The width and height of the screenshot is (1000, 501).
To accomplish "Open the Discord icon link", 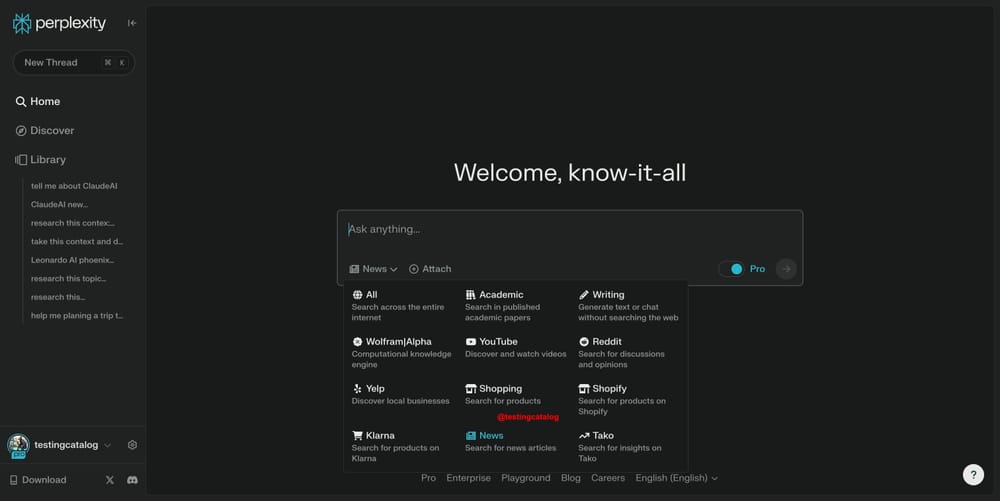I will pos(132,480).
